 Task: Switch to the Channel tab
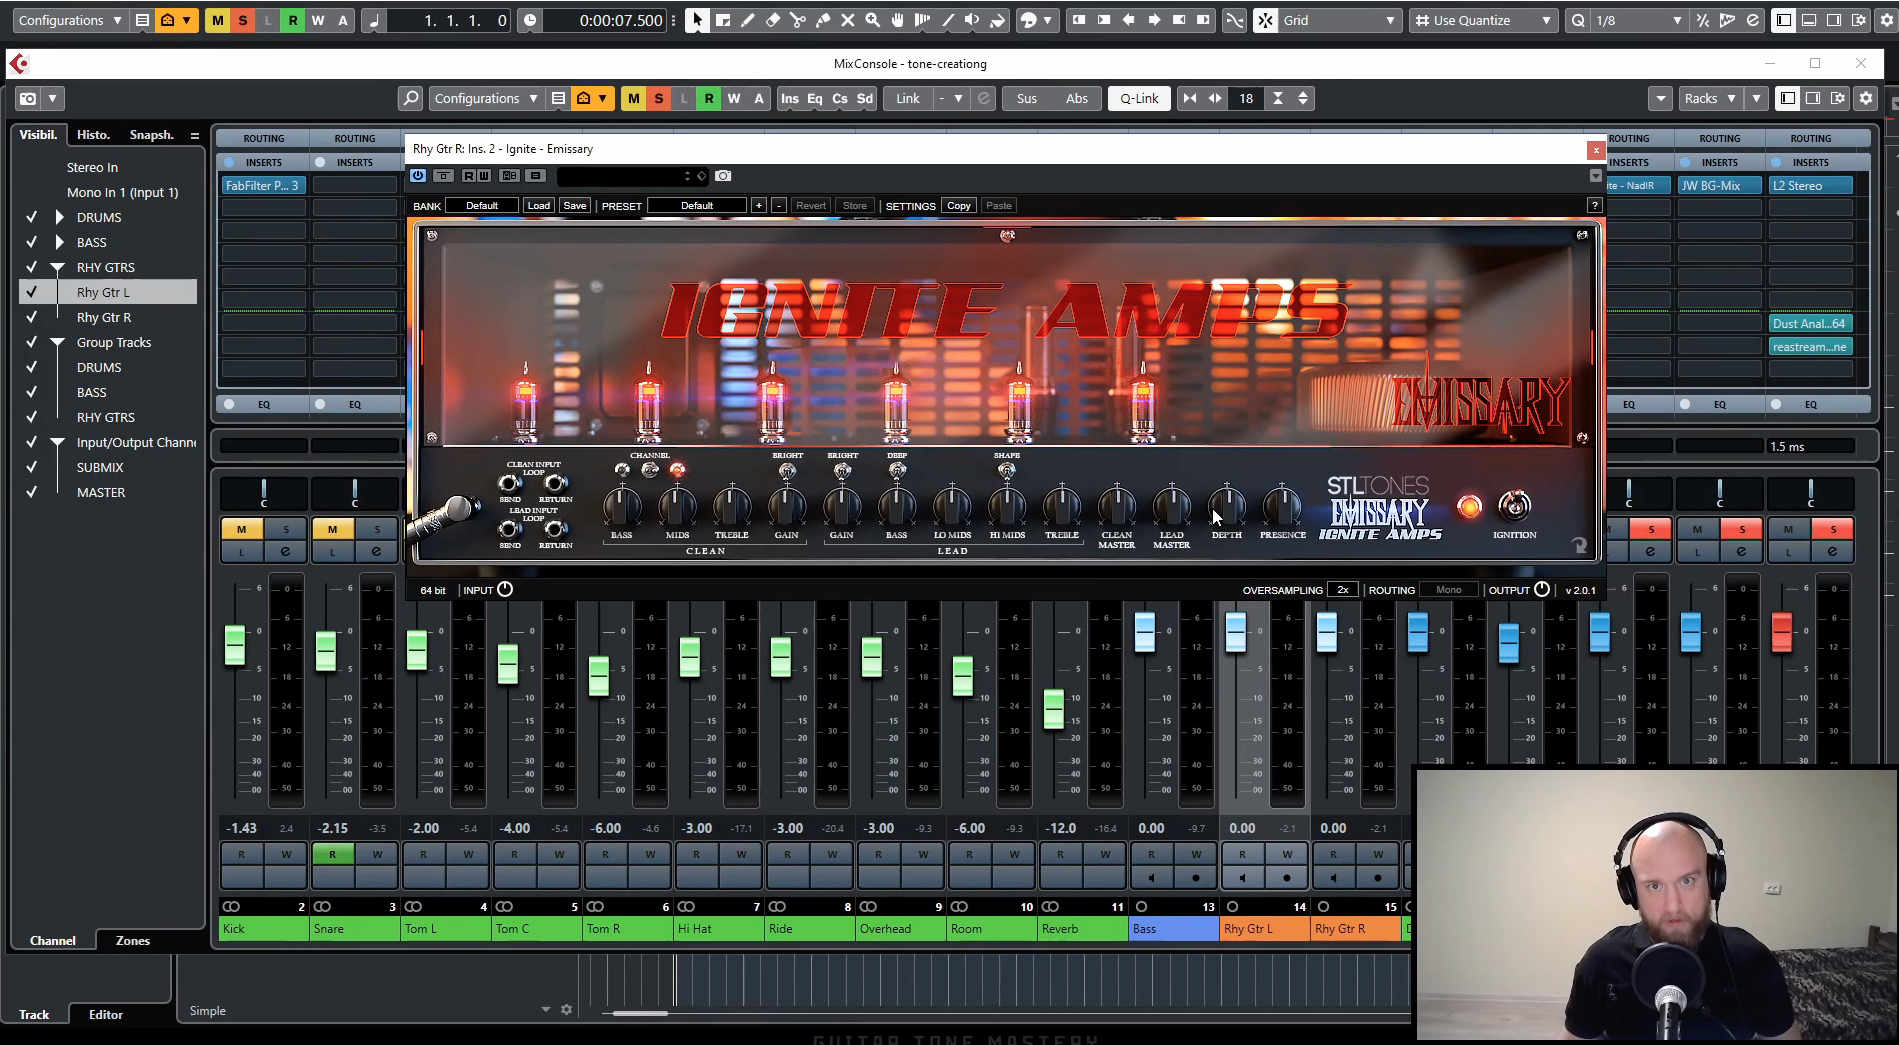(52, 941)
